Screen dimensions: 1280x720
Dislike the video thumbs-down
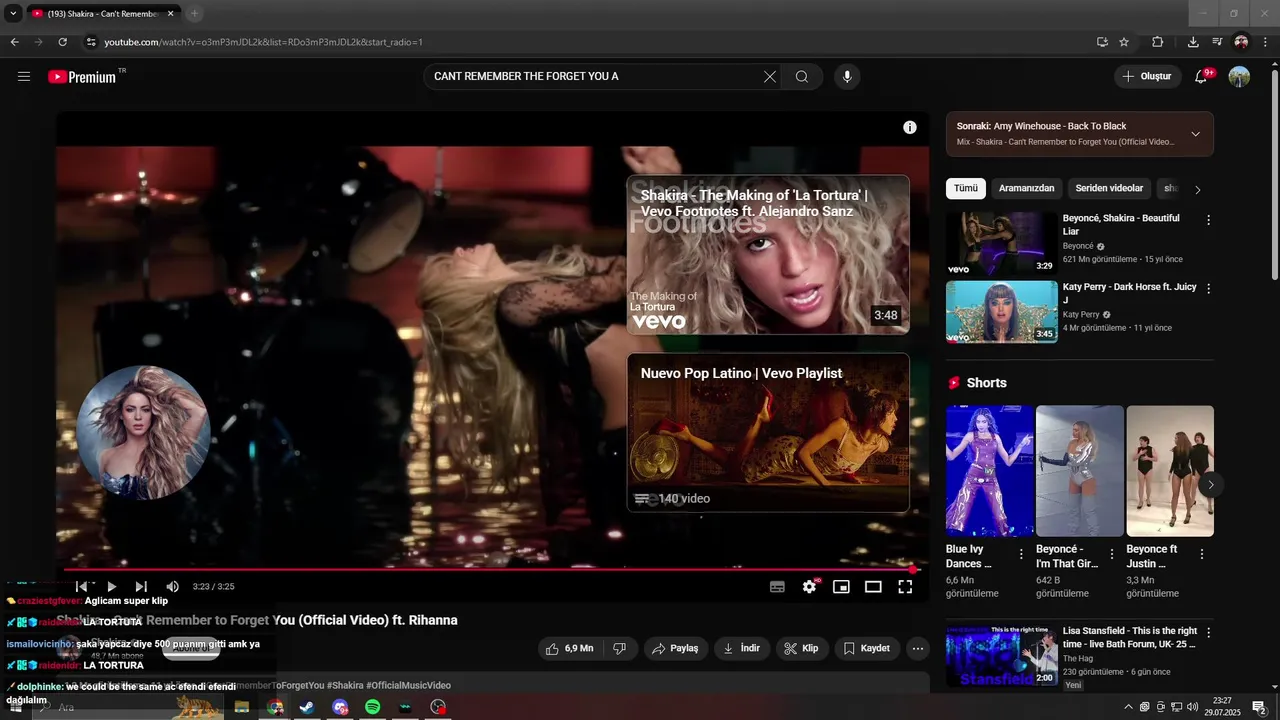coord(619,648)
